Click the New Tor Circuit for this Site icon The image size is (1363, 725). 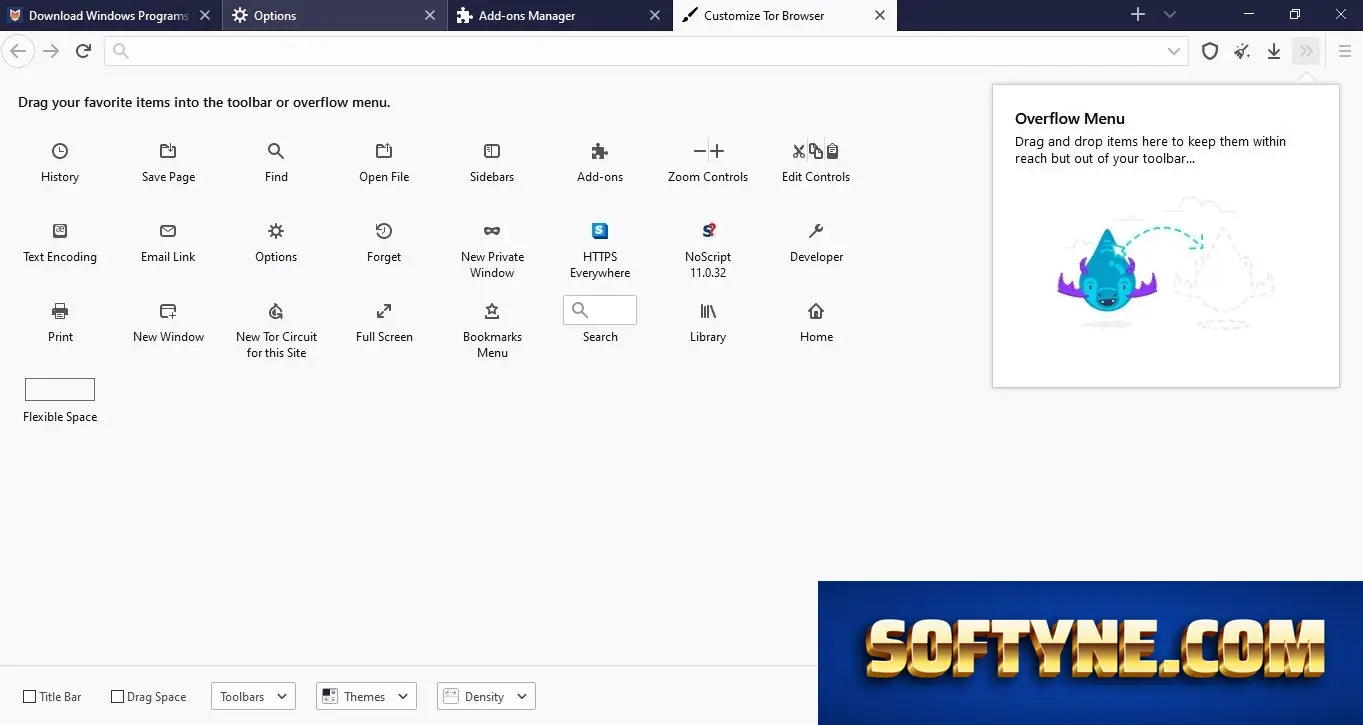(276, 311)
